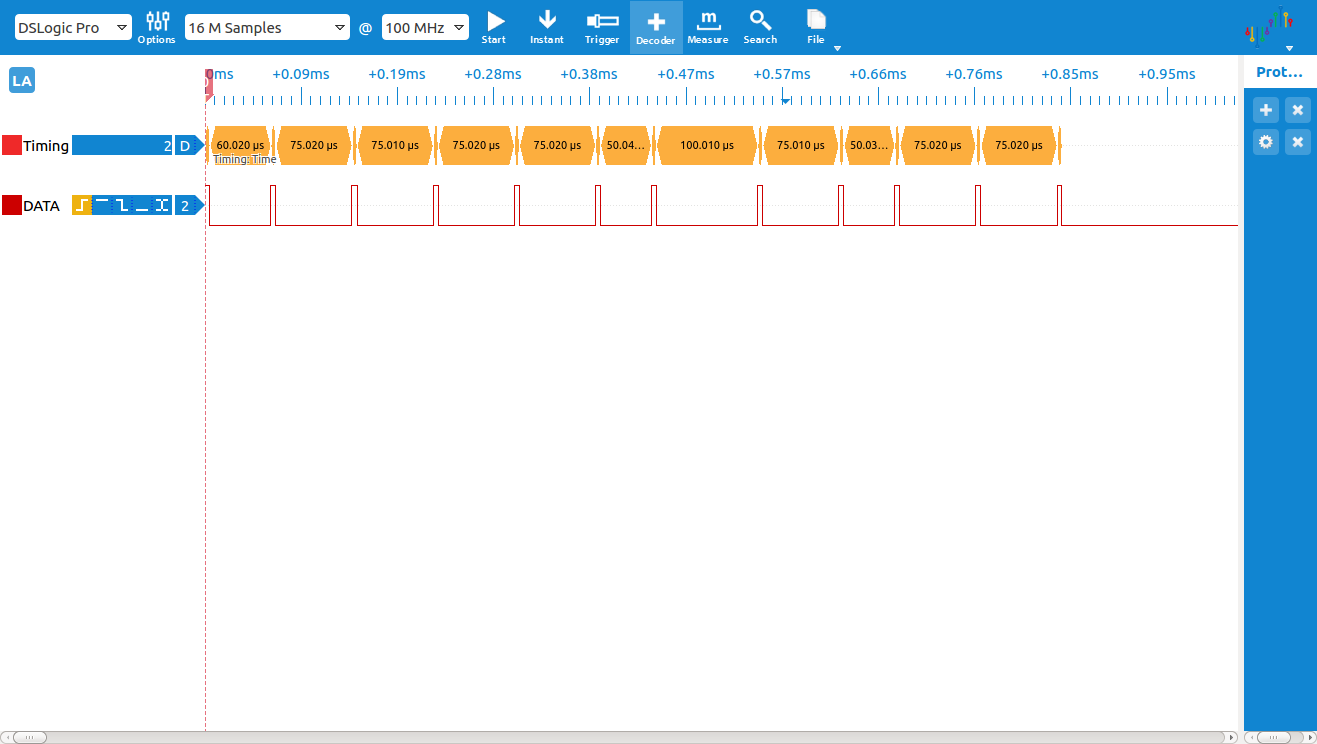Expand the 16 M Samples dropdown
This screenshot has width=1317, height=744.
[x=267, y=28]
